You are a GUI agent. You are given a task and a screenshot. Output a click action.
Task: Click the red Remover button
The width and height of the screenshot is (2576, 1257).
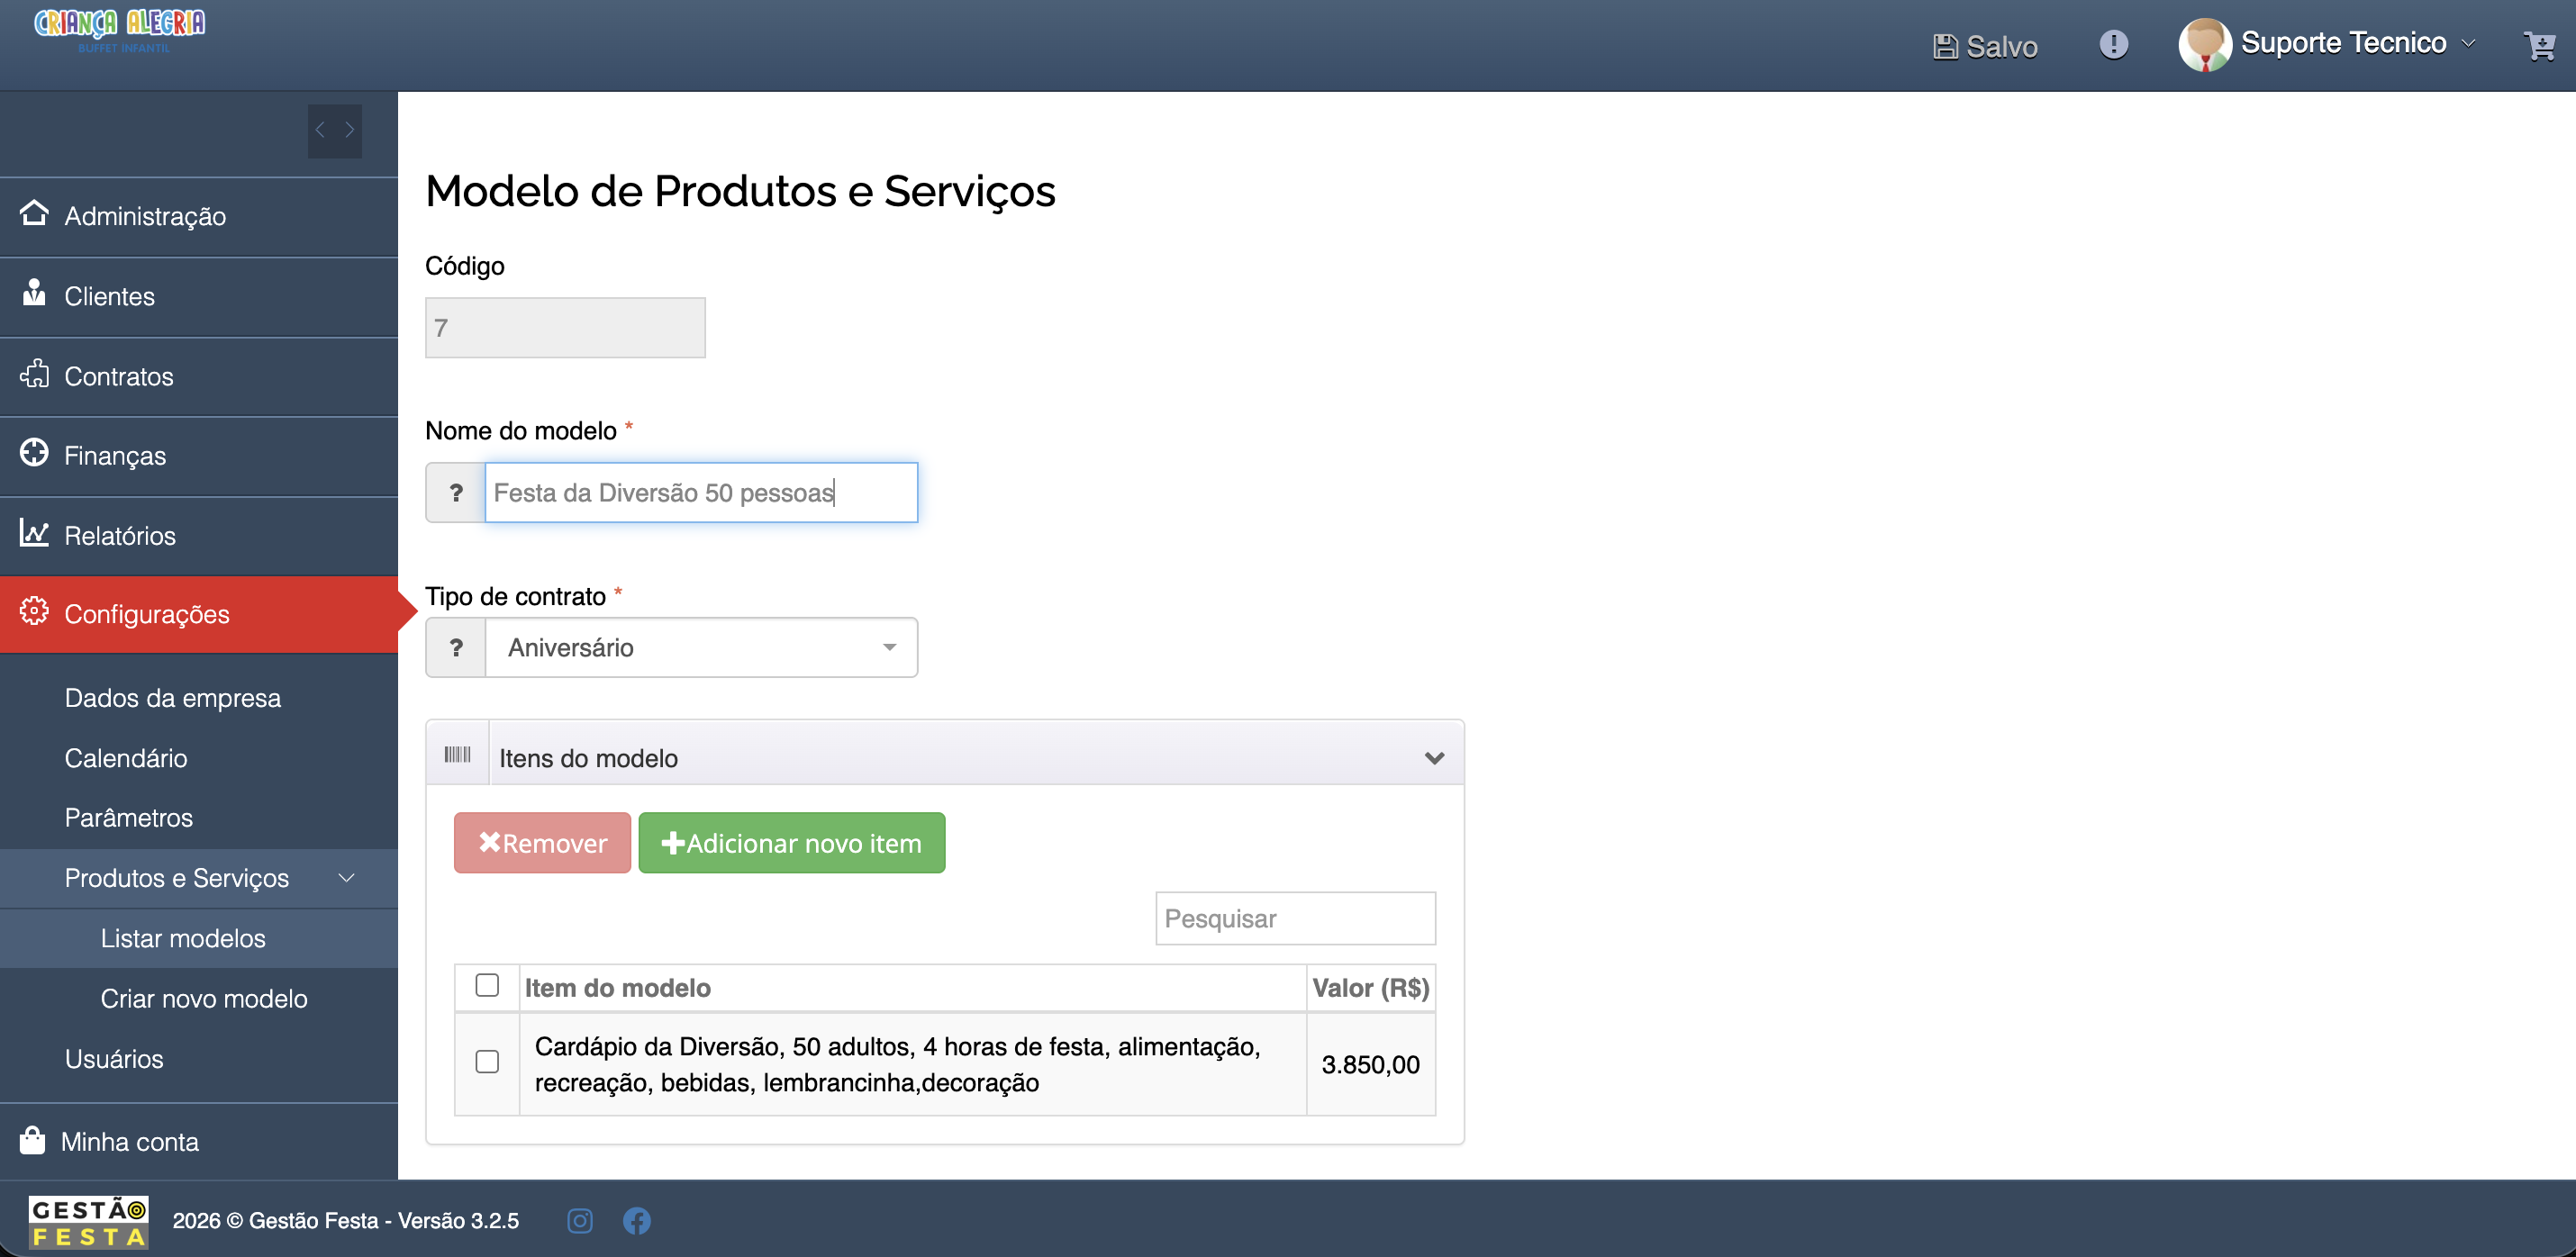point(542,842)
